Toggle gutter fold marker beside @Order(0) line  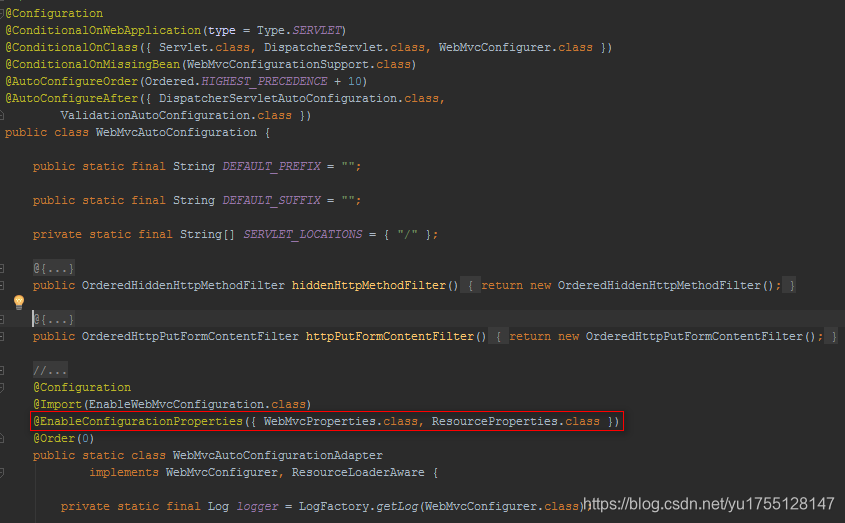click(x=2, y=438)
